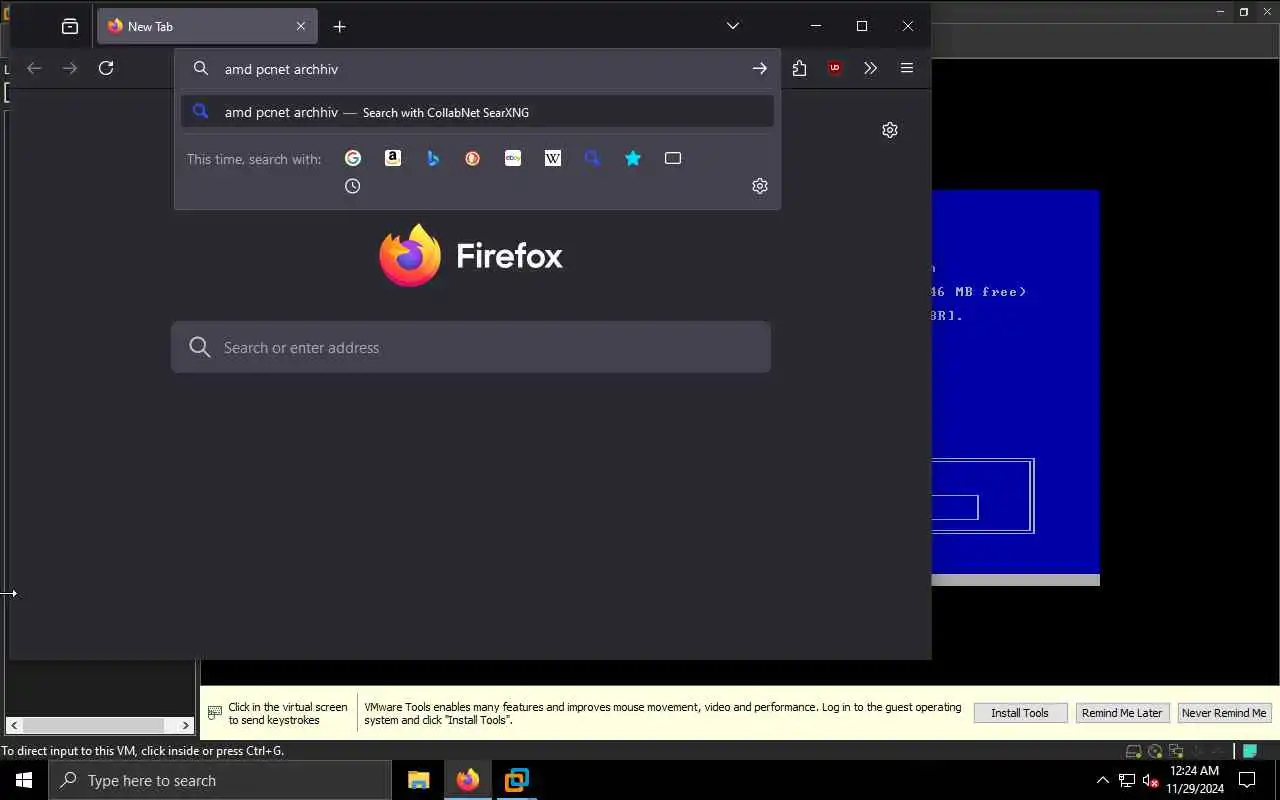Switch to VMware Workstation from the taskbar

(517, 780)
